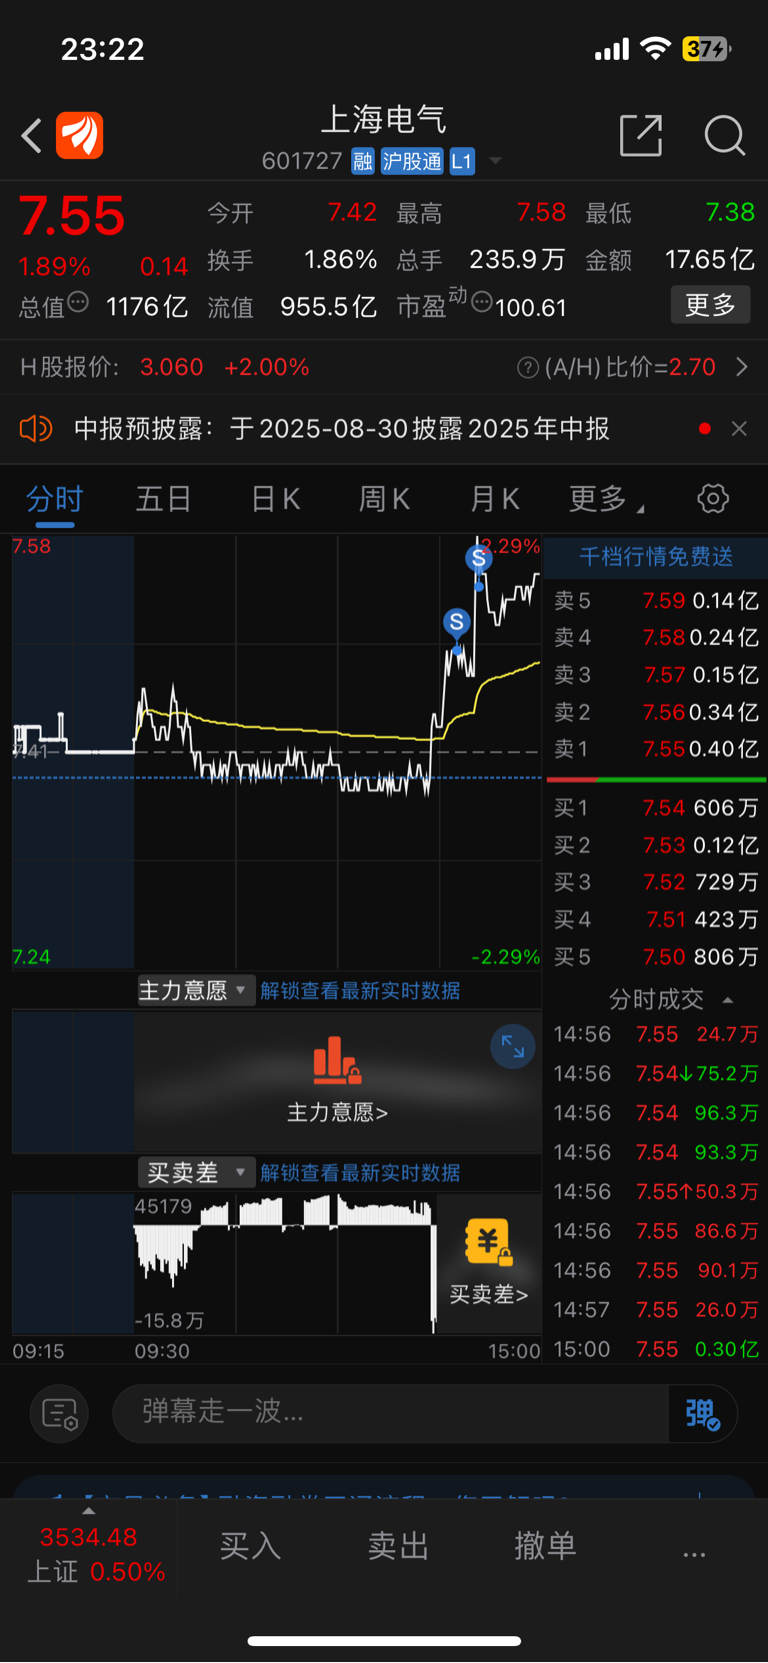Tap the share export icon
Image resolution: width=768 pixels, height=1663 pixels.
pos(641,135)
